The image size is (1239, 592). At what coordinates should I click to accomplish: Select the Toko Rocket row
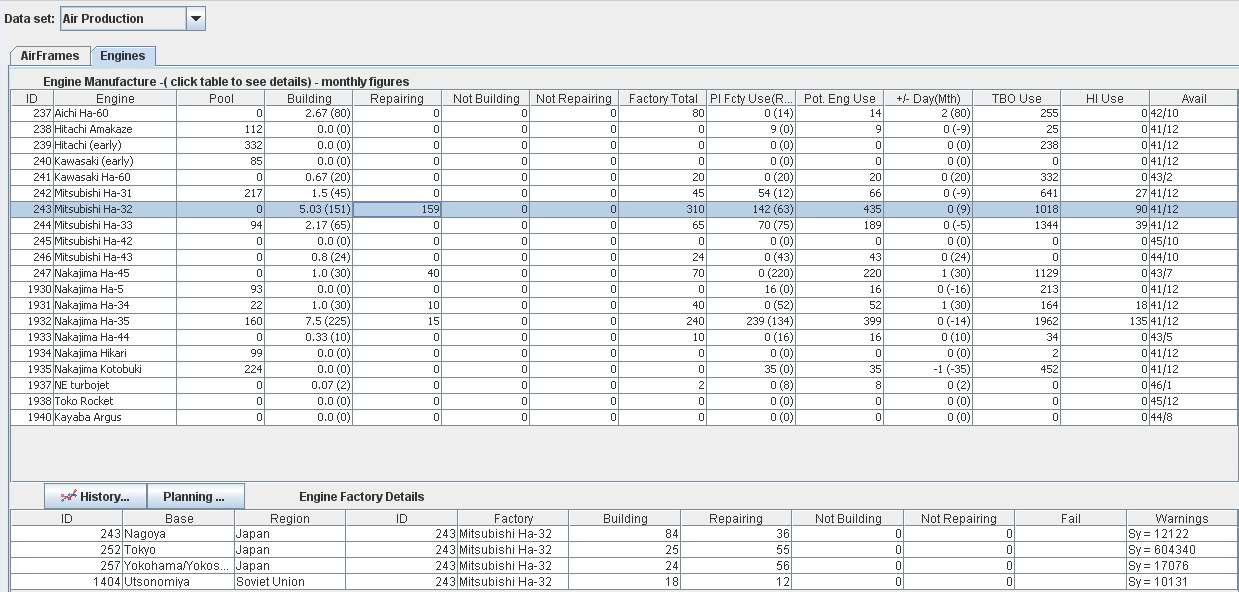pyautogui.click(x=624, y=401)
